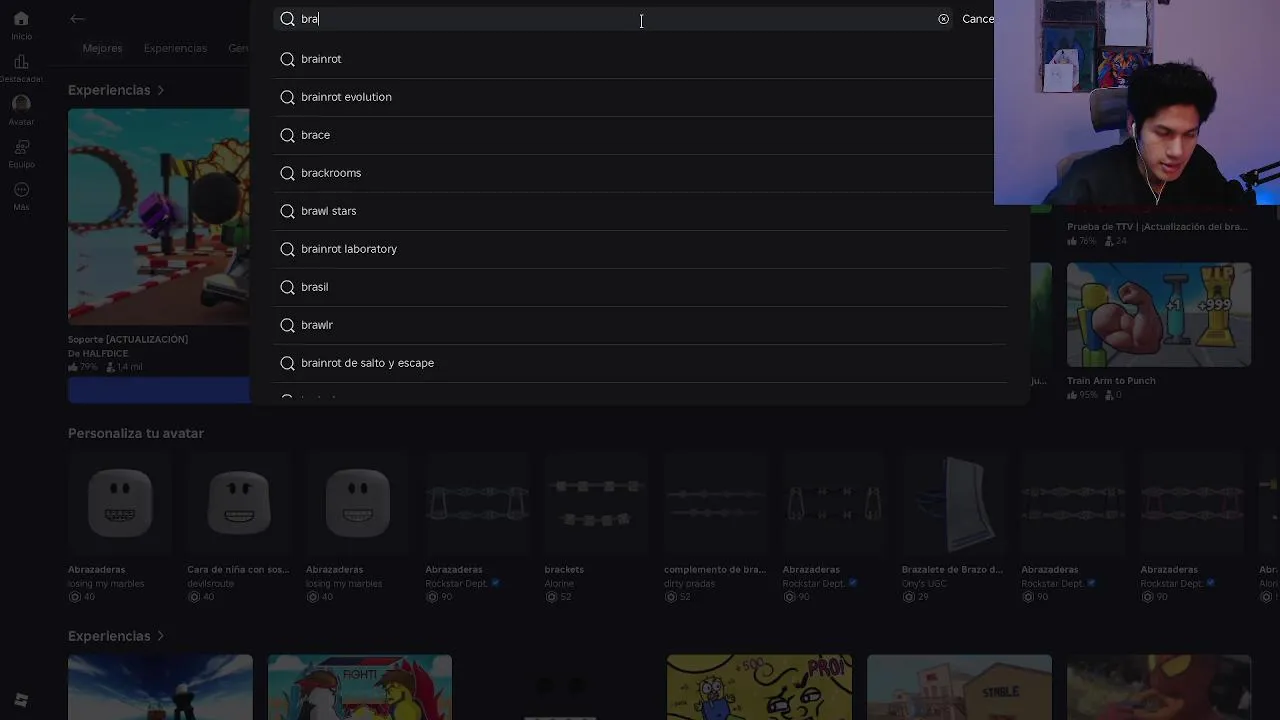Open Más three-dots icon in sidebar
The width and height of the screenshot is (1280, 720).
(21, 190)
